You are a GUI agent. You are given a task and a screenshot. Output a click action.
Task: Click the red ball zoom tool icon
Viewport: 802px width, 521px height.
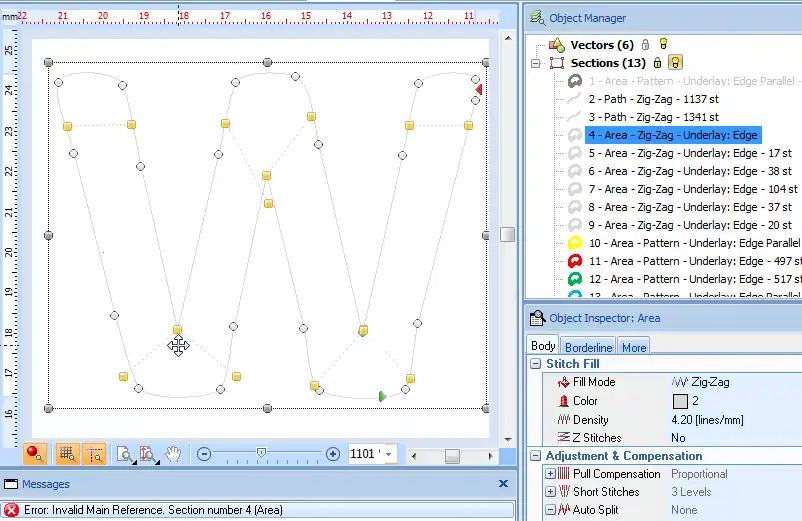pyautogui.click(x=34, y=454)
